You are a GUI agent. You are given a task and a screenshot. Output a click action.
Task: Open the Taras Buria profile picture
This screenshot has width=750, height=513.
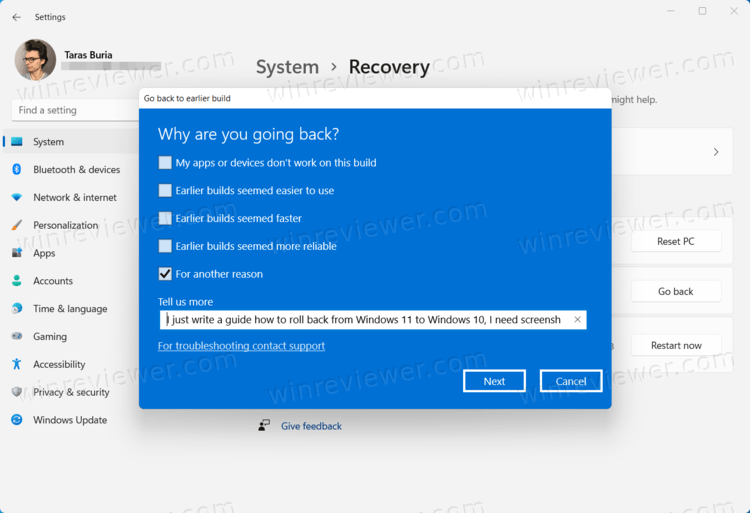(35, 60)
